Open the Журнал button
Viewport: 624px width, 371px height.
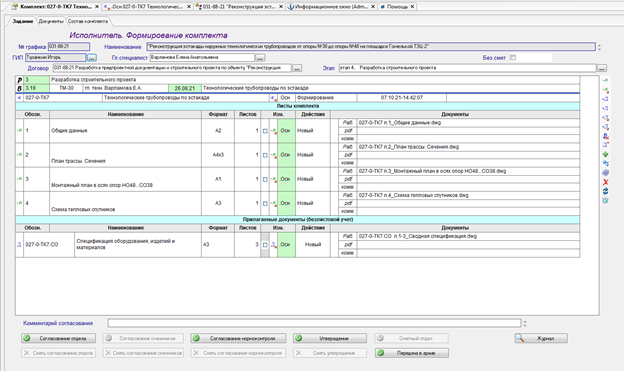pyautogui.click(x=541, y=338)
